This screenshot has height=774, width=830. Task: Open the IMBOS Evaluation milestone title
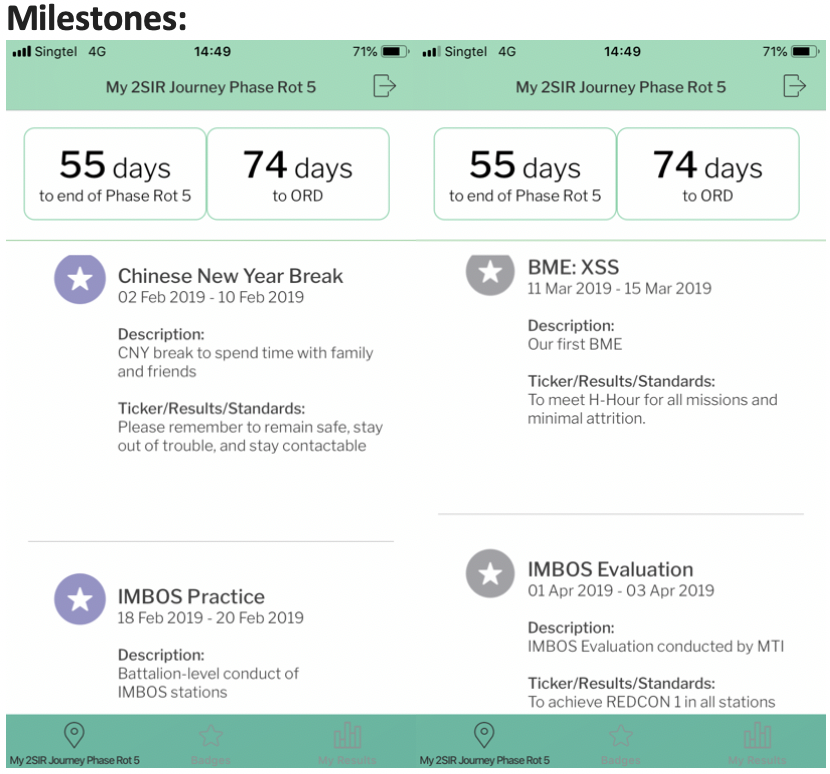click(x=610, y=570)
